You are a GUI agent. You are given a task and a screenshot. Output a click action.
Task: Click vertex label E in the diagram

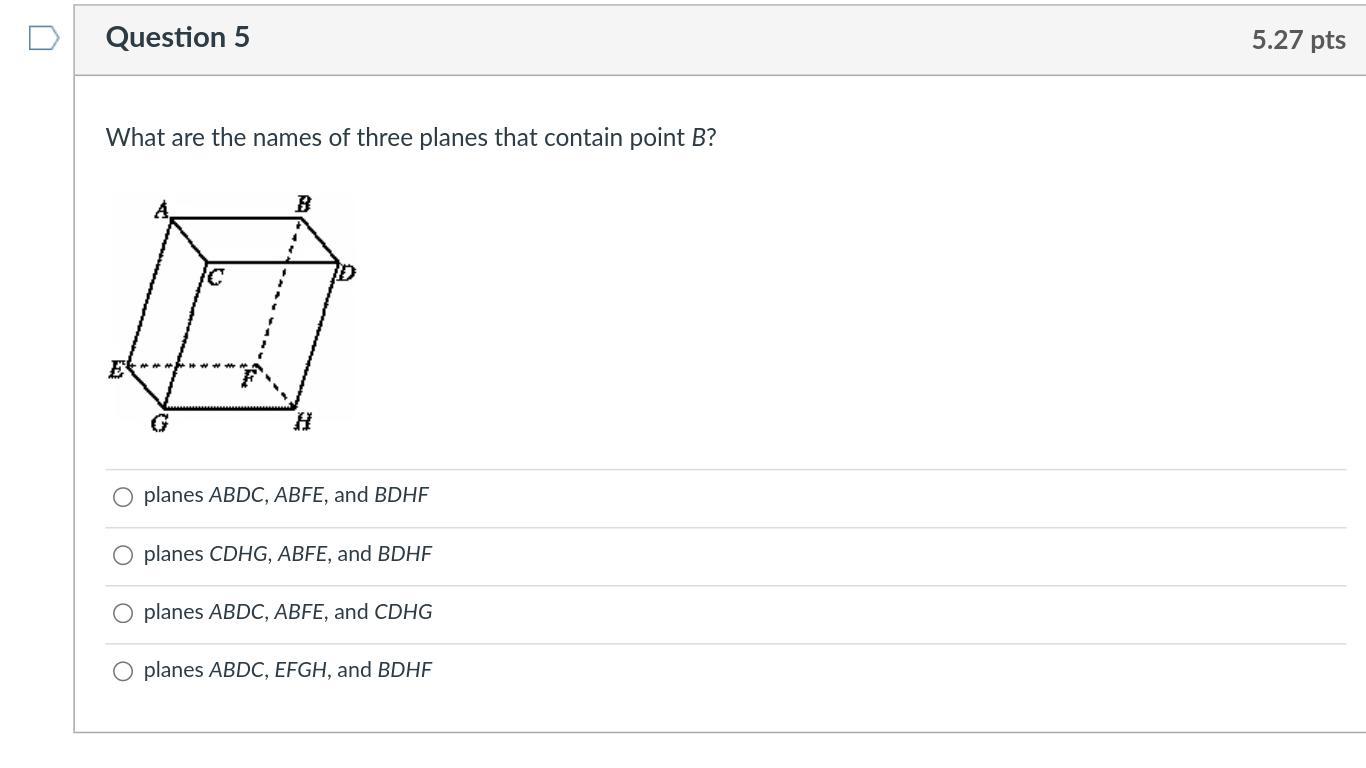pyautogui.click(x=116, y=369)
